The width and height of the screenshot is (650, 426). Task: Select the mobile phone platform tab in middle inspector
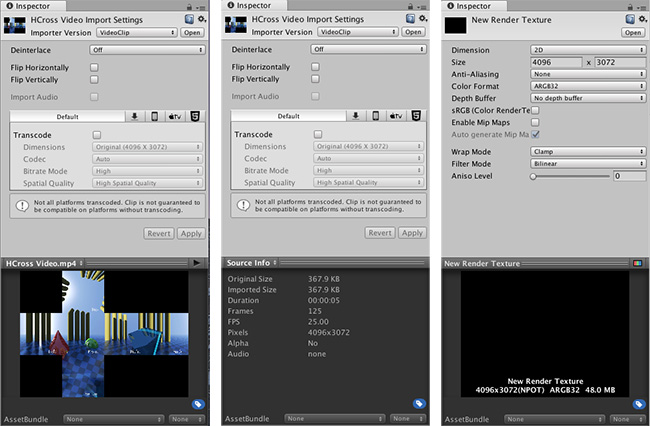pyautogui.click(x=375, y=116)
